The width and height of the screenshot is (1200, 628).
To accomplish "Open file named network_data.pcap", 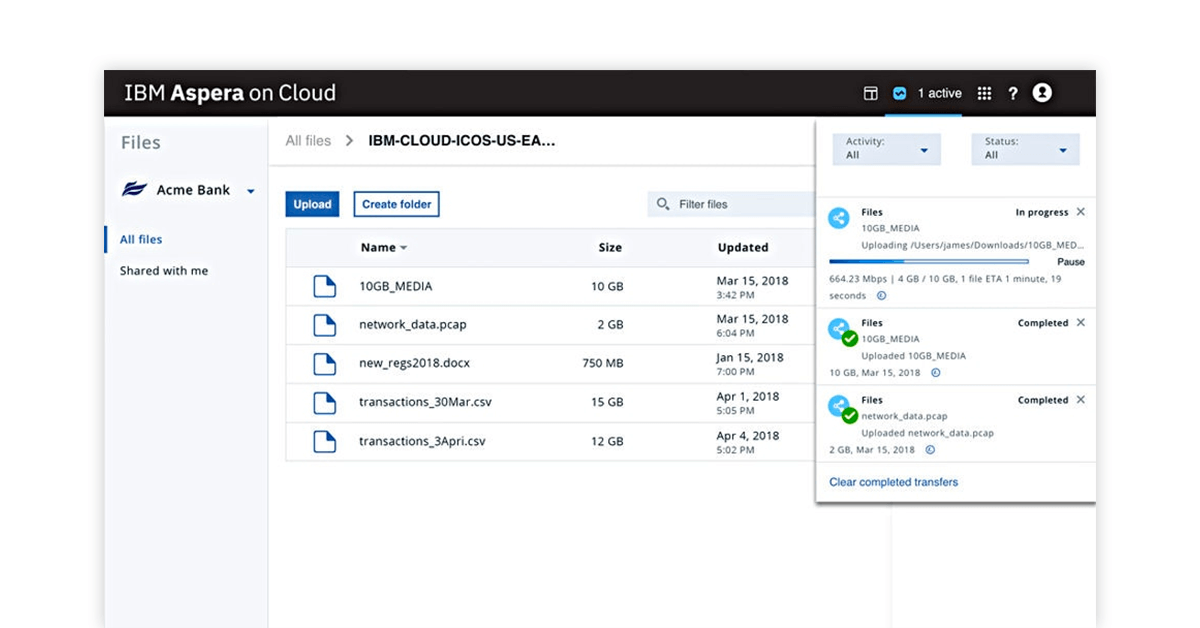I will (x=413, y=325).
